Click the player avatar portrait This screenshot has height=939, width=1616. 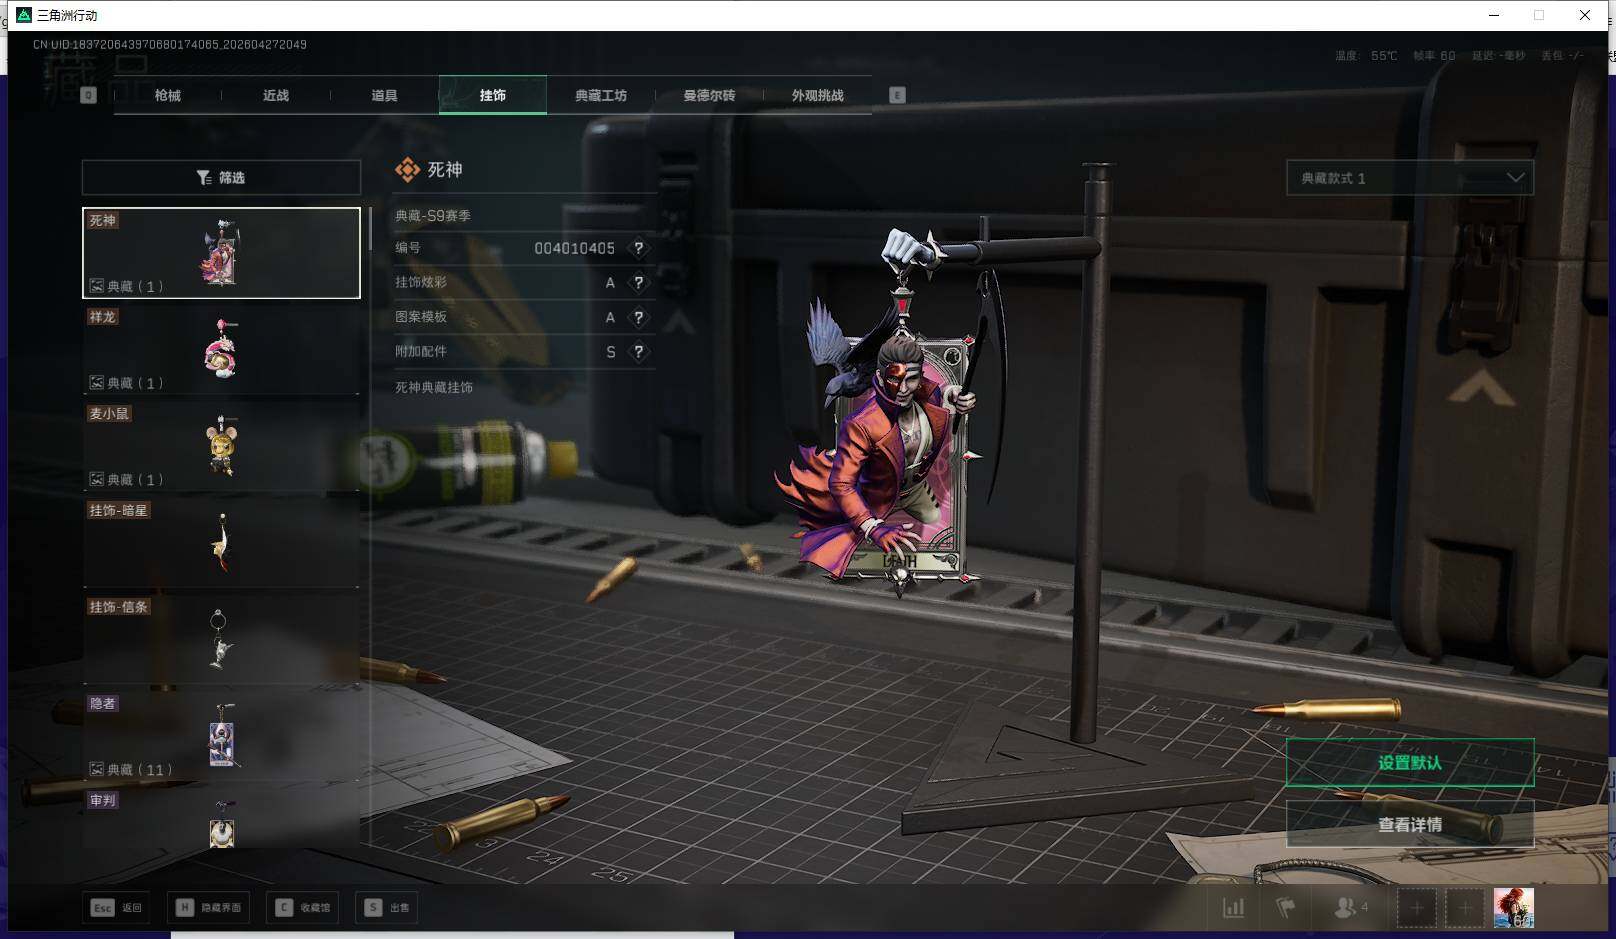click(1513, 908)
